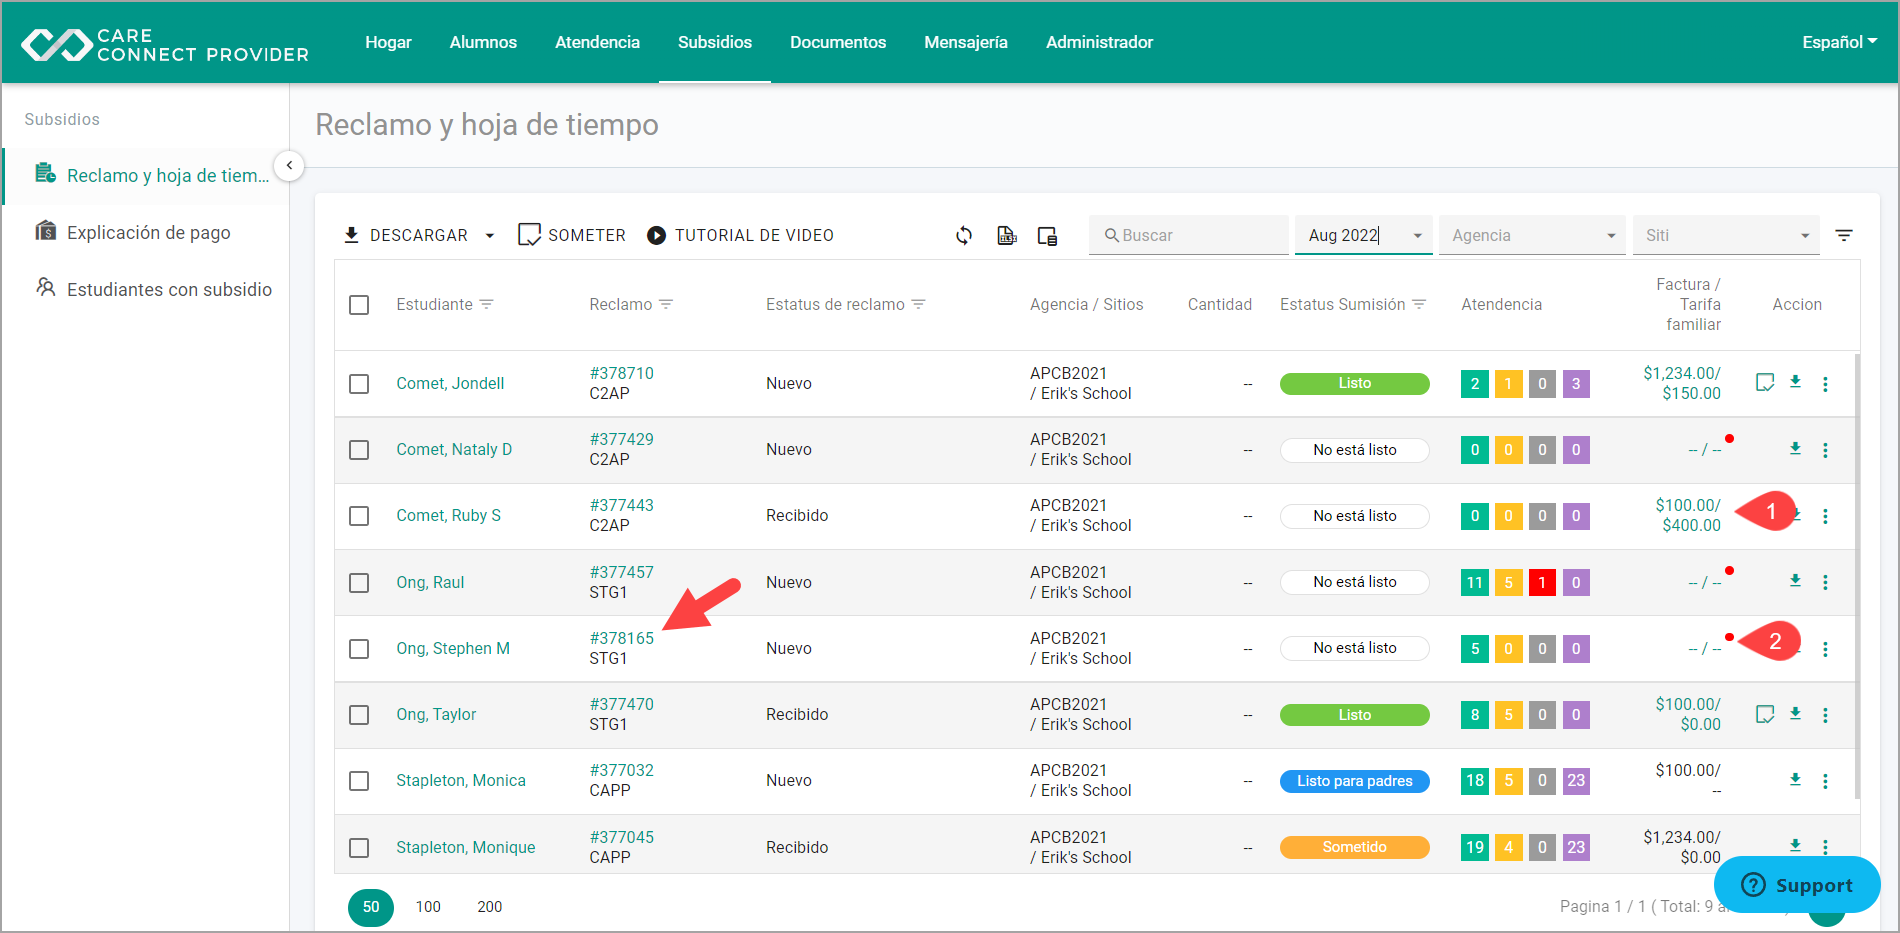This screenshot has height=933, width=1900.
Task: Click the Care Connect Provider logo
Action: coord(165,44)
